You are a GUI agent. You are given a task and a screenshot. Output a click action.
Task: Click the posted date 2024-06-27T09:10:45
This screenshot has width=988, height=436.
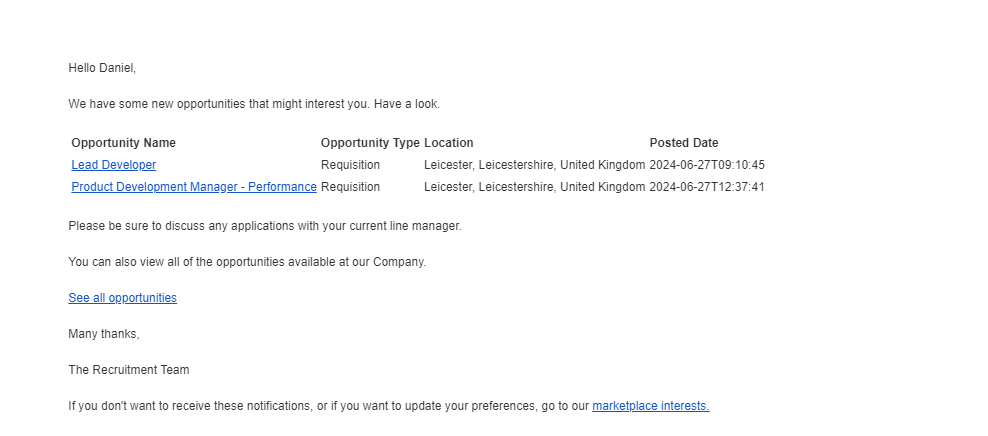(707, 165)
